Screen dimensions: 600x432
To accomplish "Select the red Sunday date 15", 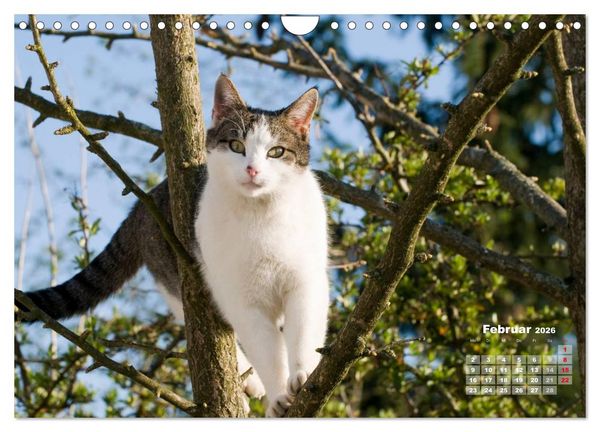I will click(x=565, y=370).
